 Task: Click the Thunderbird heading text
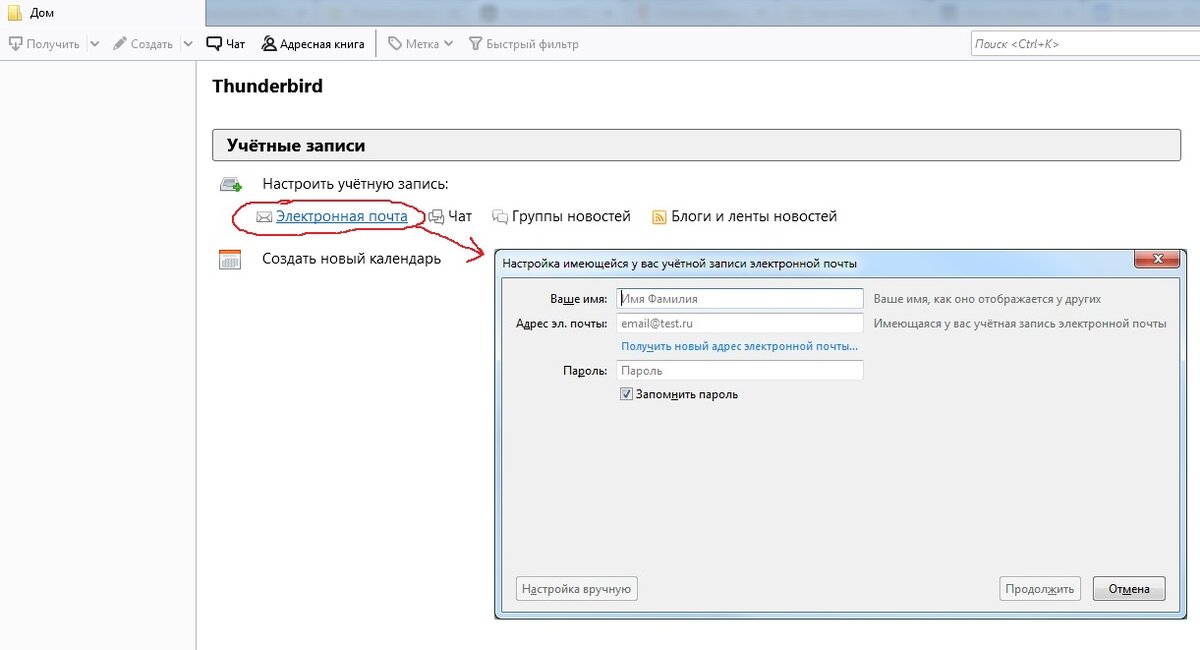(268, 86)
